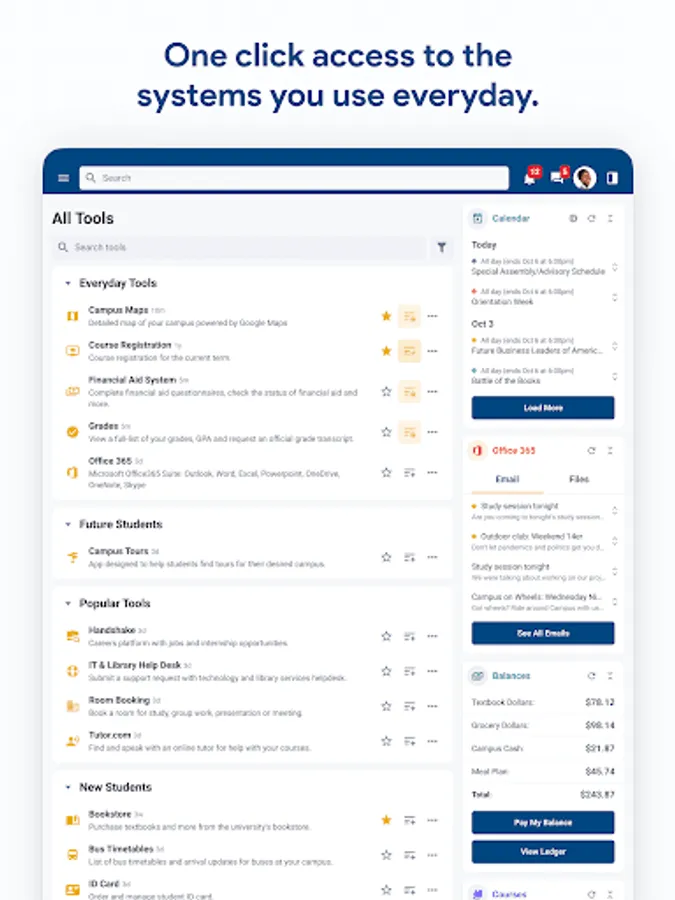Favorite the Handshake star
Viewport: 675px width, 900px height.
386,636
